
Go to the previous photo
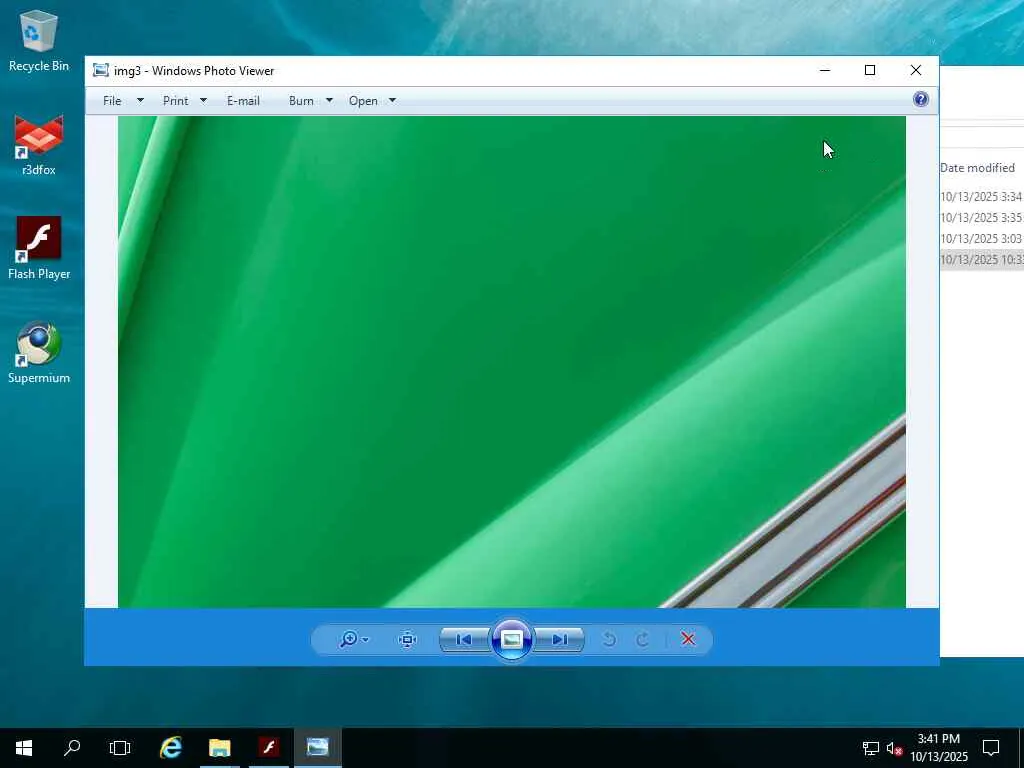(x=464, y=639)
